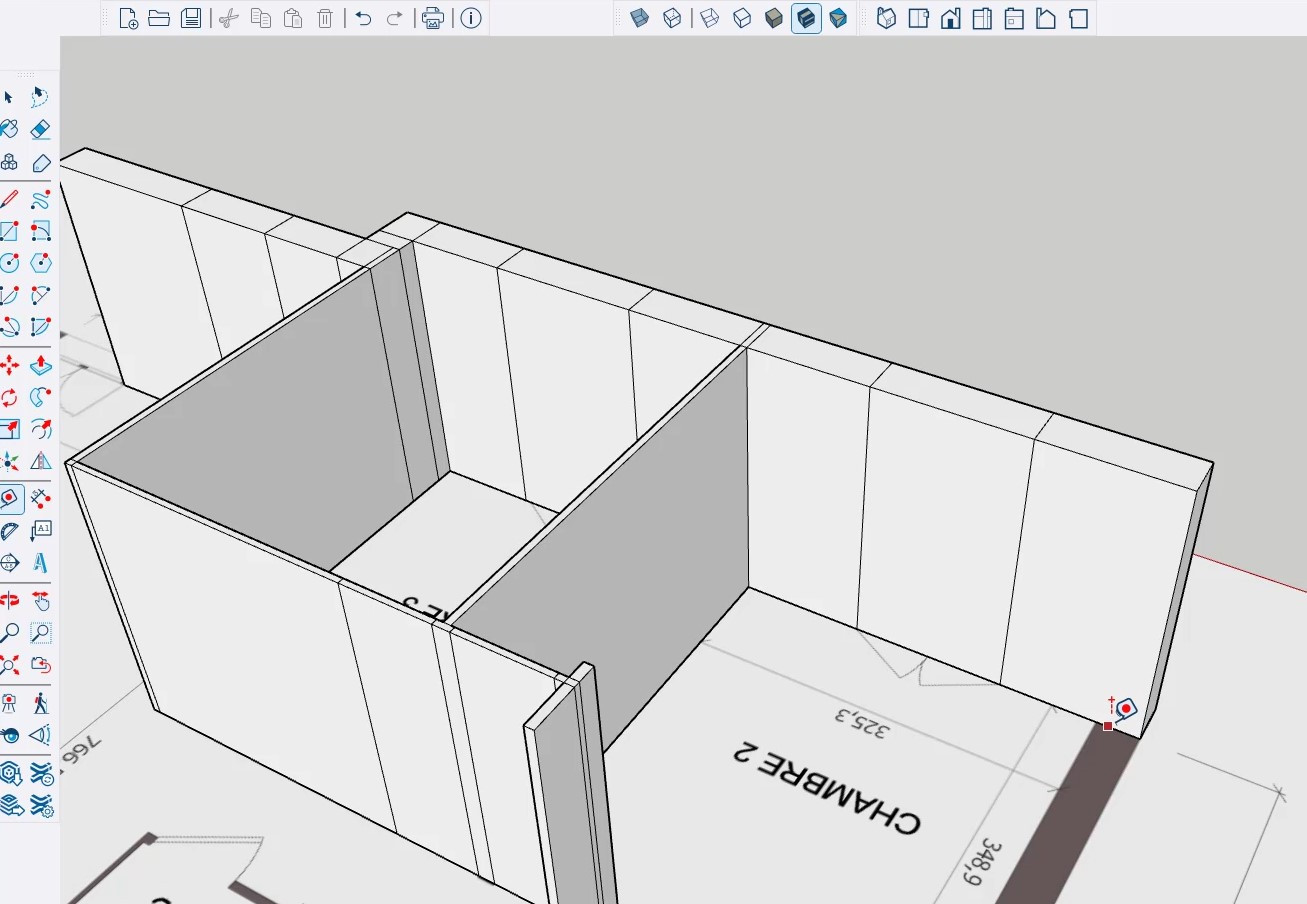Toggle Back Edges display style

point(672,18)
